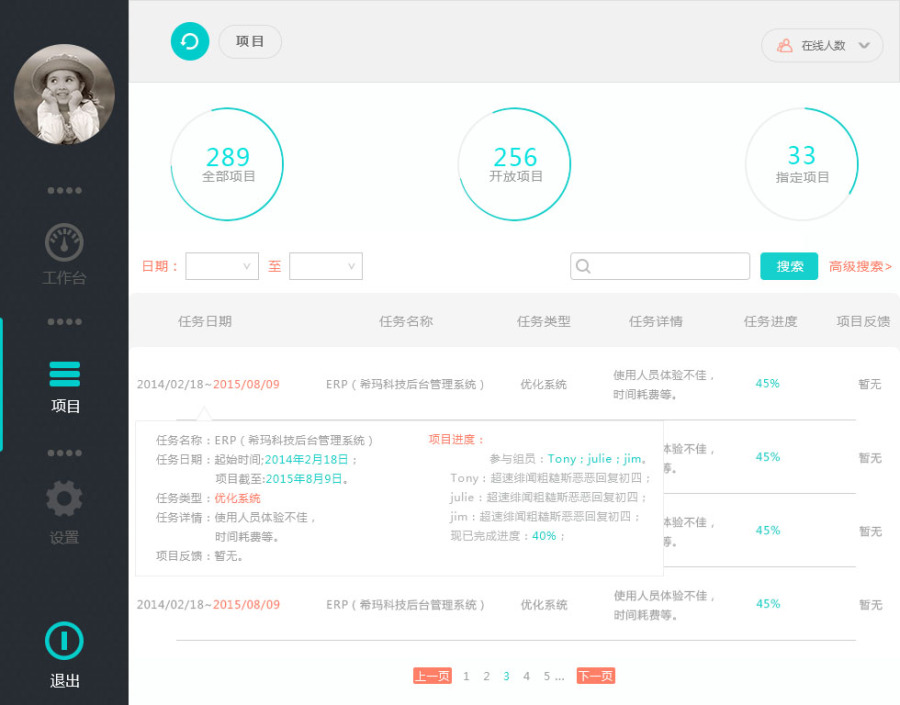
Task: Click the 退出 power icon to log out
Action: [63, 641]
